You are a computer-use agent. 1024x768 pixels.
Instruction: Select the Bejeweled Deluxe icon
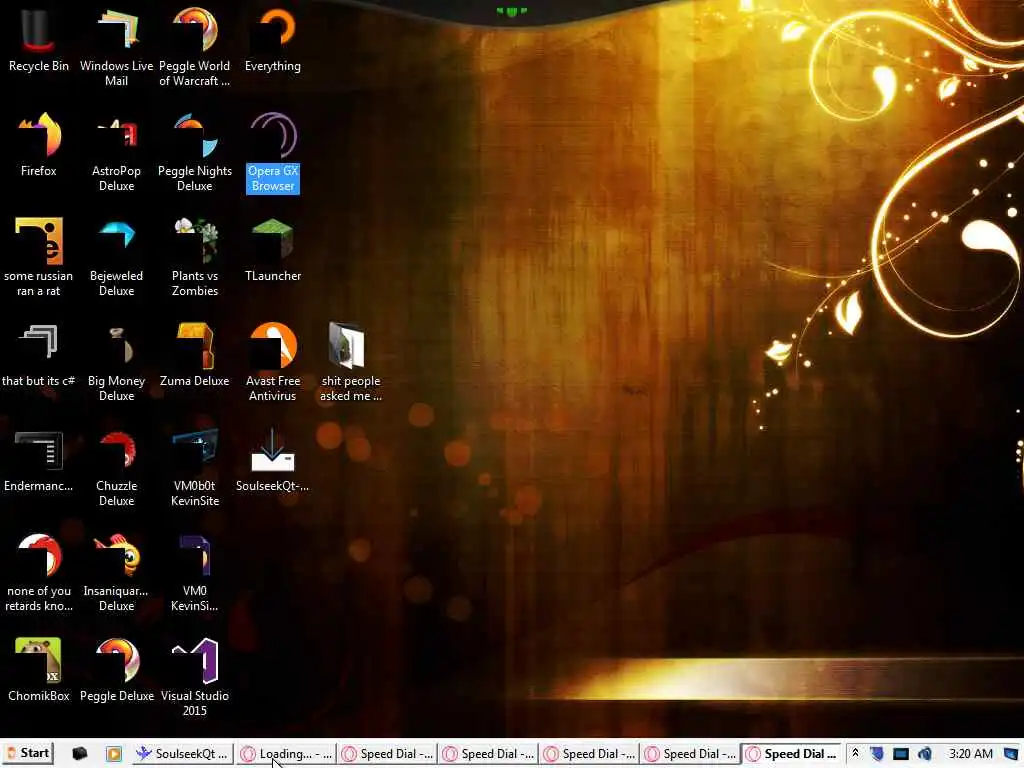pos(116,257)
